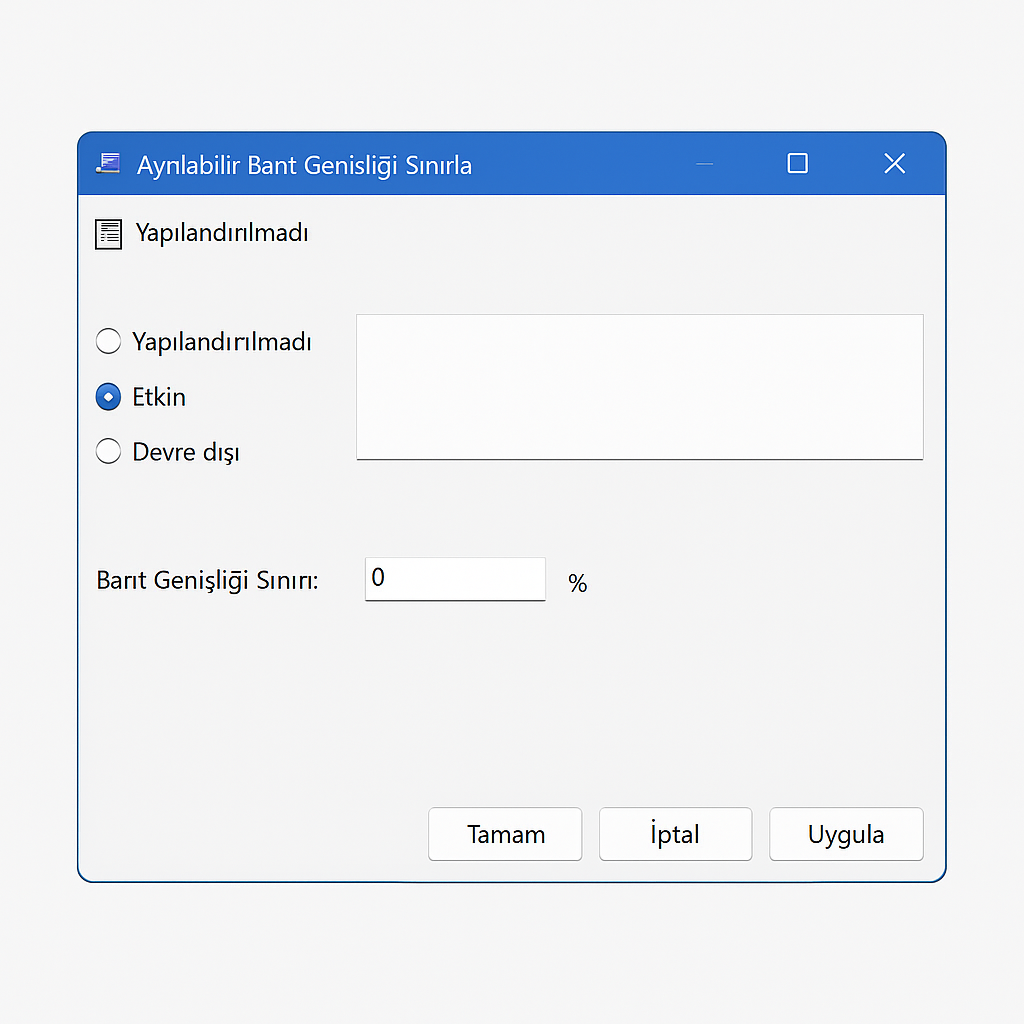Viewport: 1024px width, 1024px height.
Task: Focus the Bant Genişliği Sınırı value field
Action: 455,579
